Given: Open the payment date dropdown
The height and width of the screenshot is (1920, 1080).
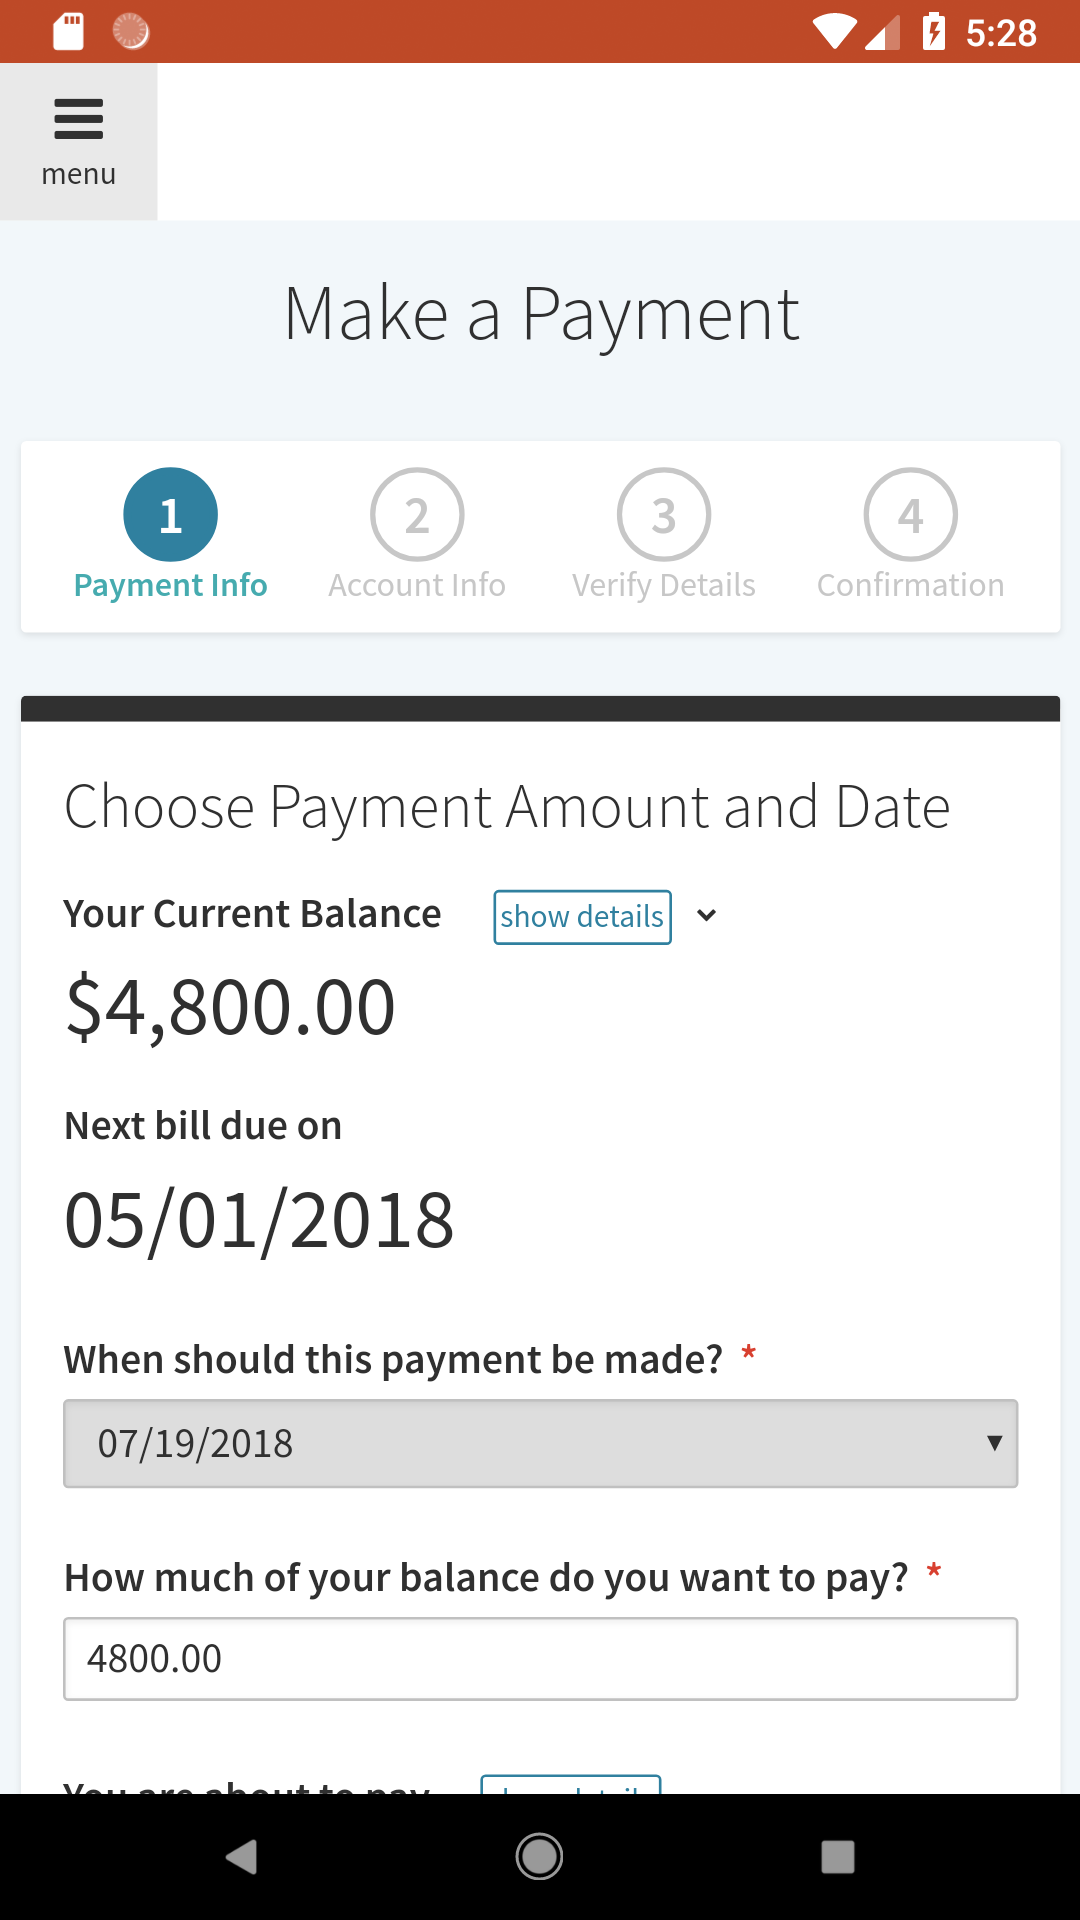Looking at the screenshot, I should [540, 1443].
